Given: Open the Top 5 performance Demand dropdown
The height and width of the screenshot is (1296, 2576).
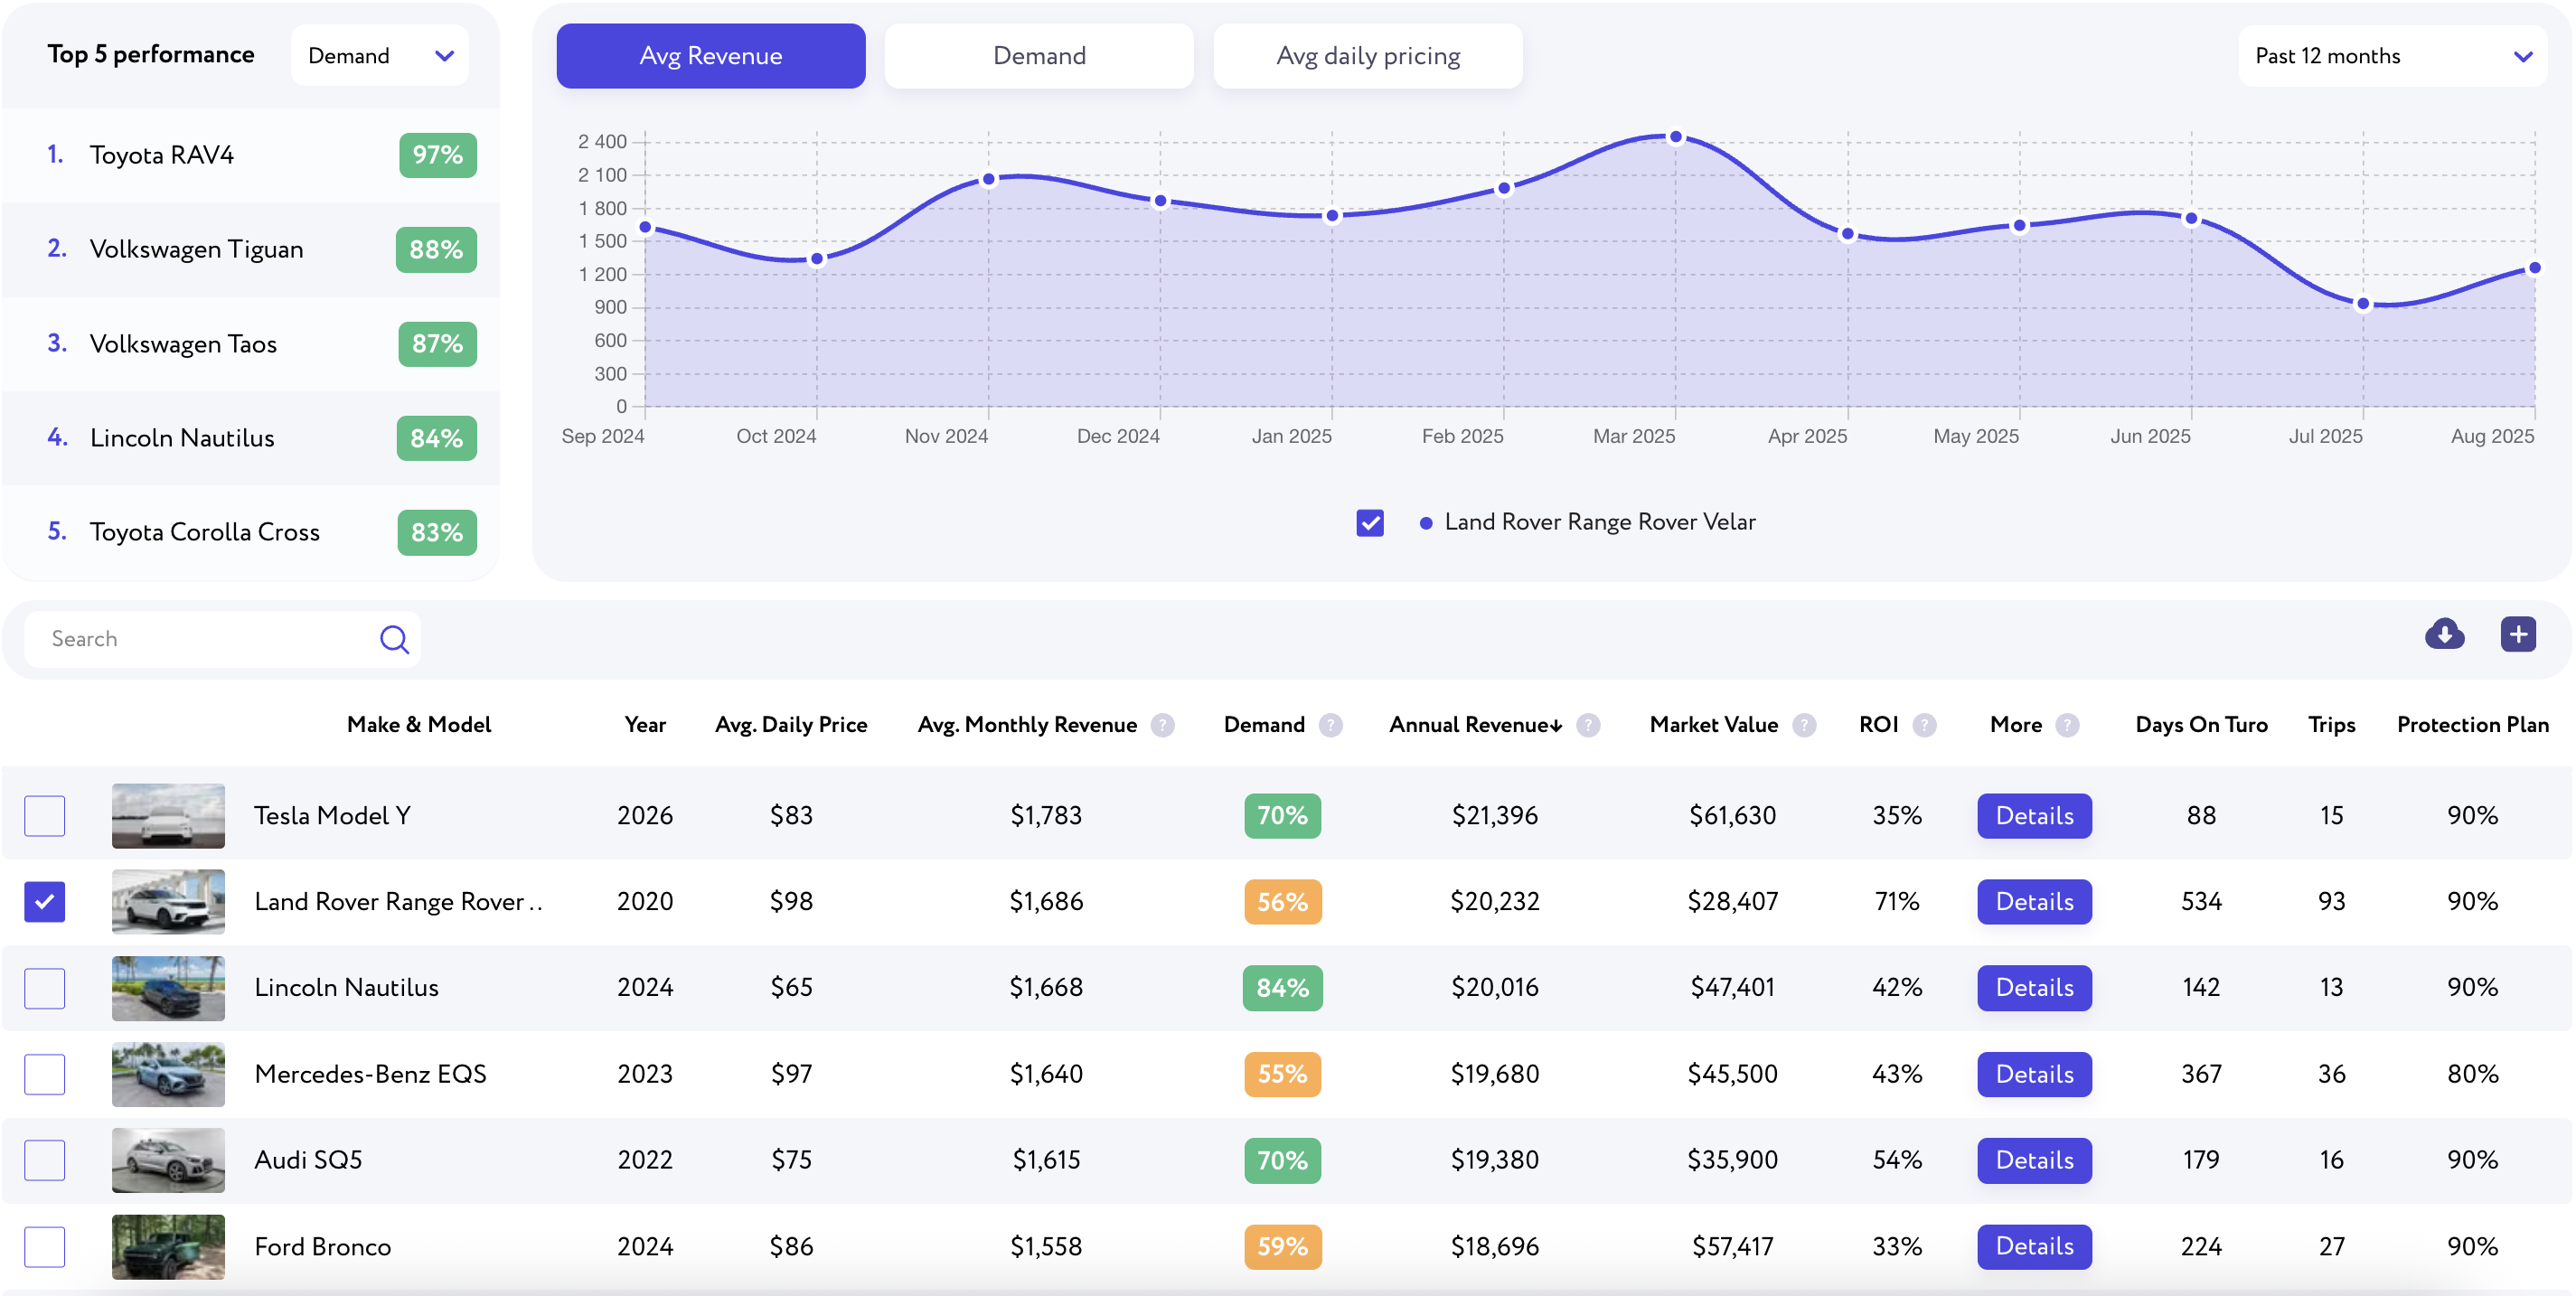Looking at the screenshot, I should [x=380, y=56].
